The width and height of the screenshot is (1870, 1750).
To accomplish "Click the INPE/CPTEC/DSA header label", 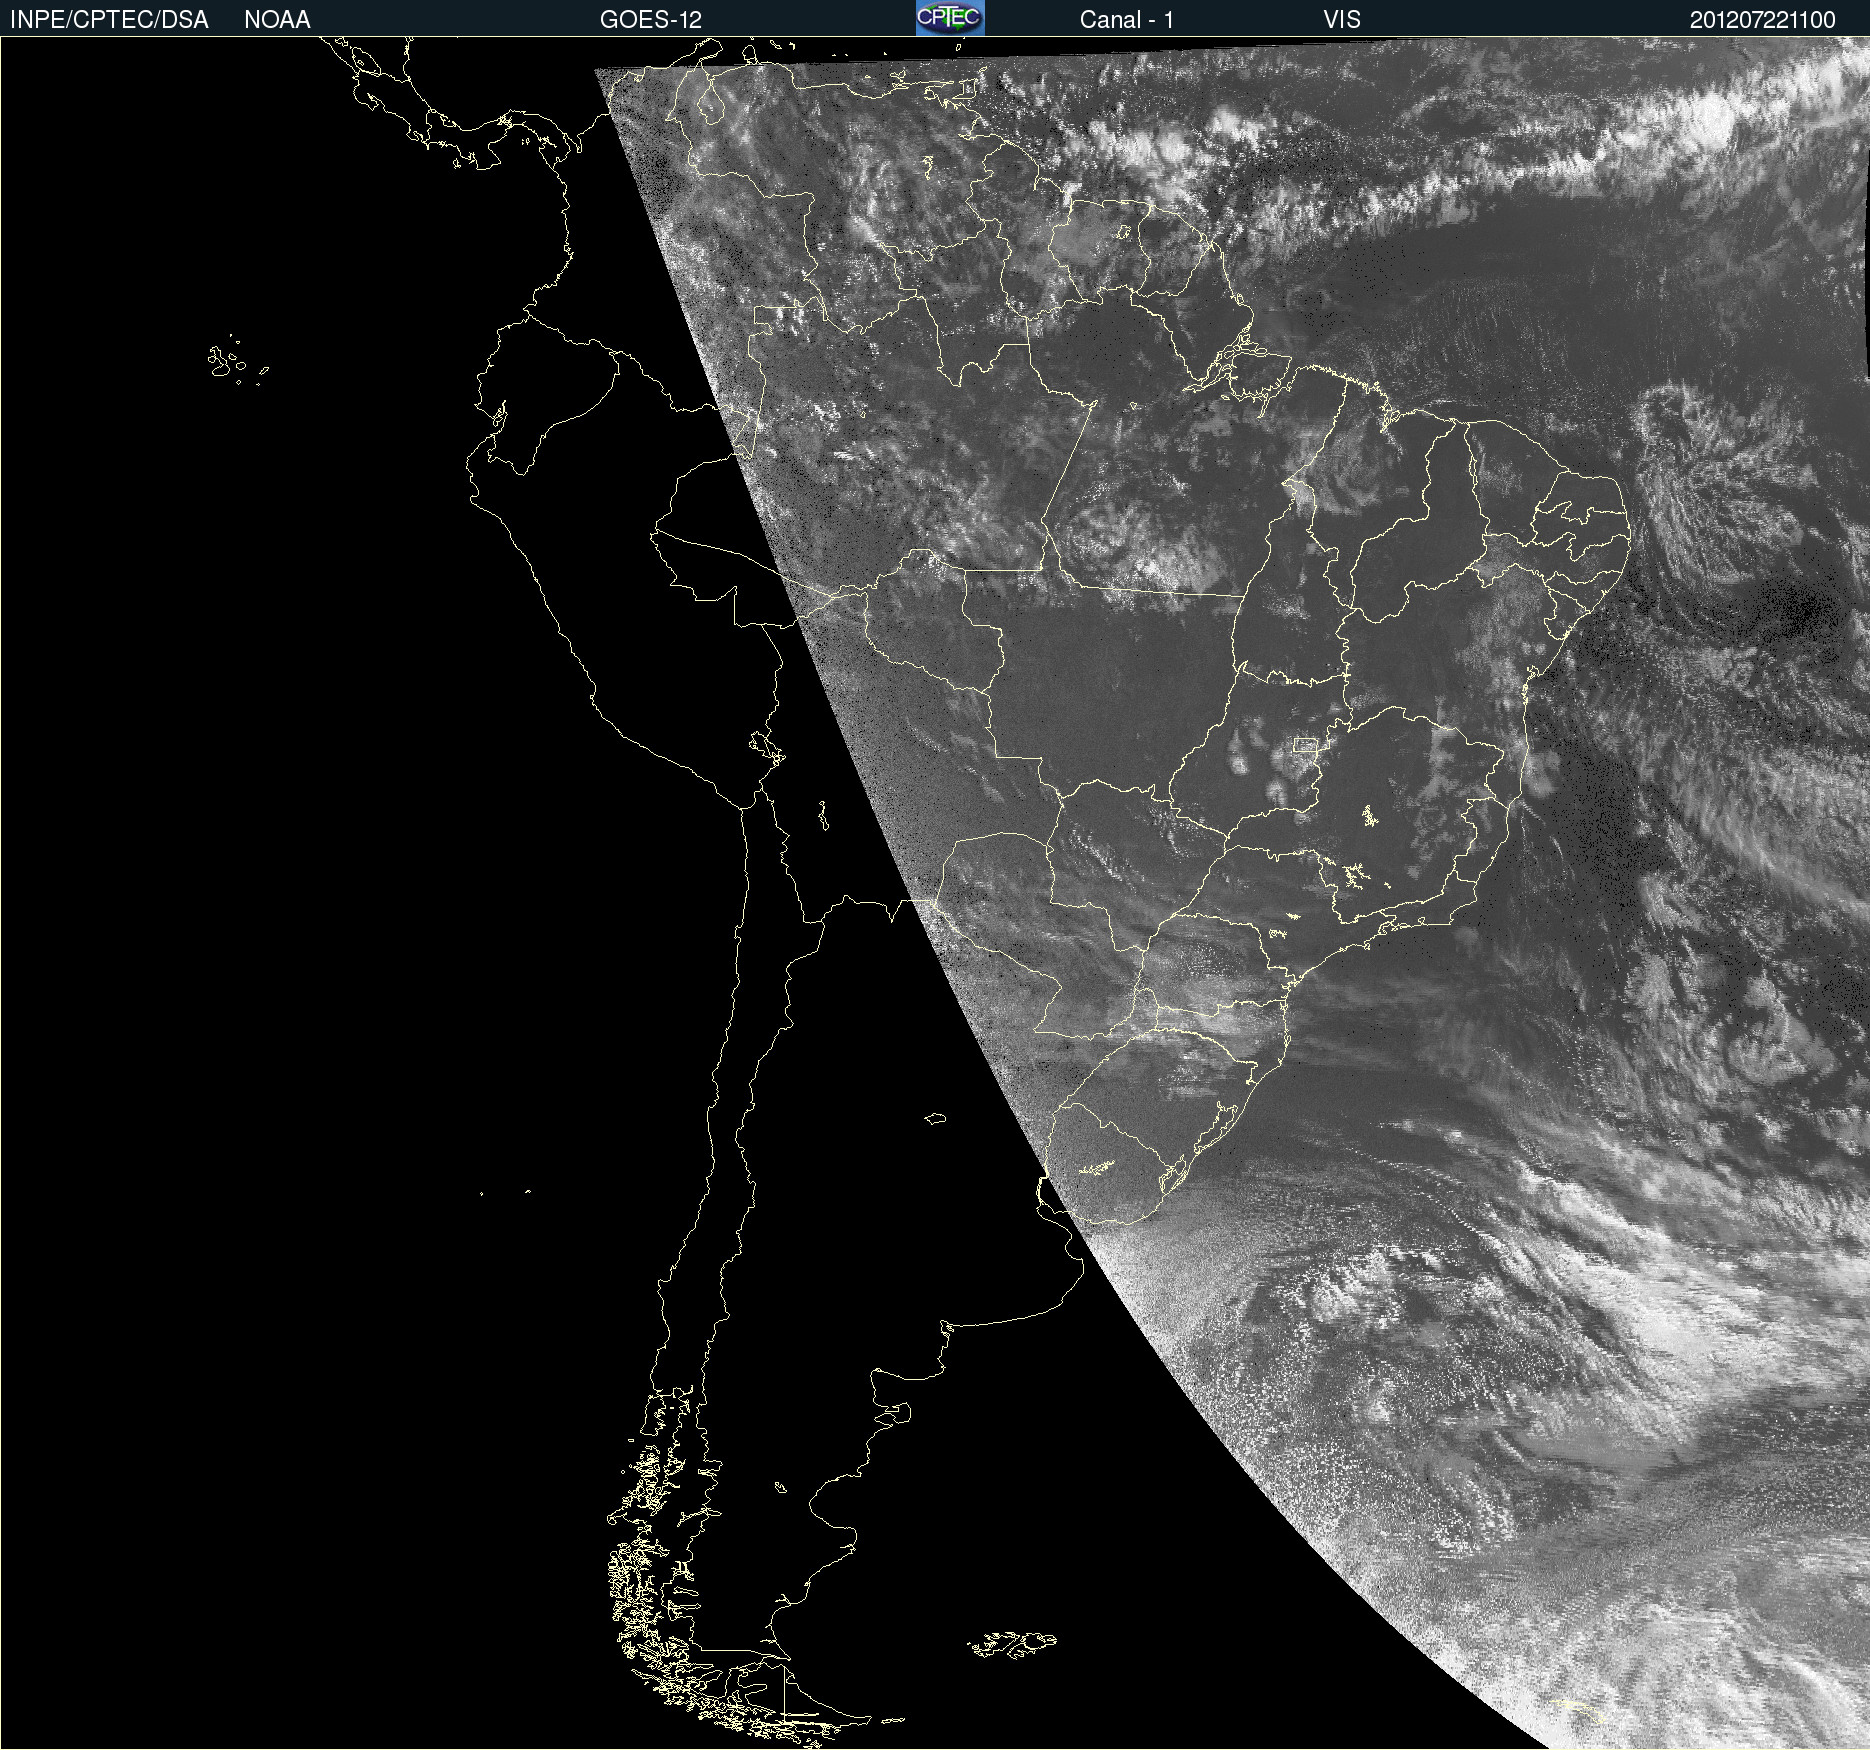I will pos(109,20).
